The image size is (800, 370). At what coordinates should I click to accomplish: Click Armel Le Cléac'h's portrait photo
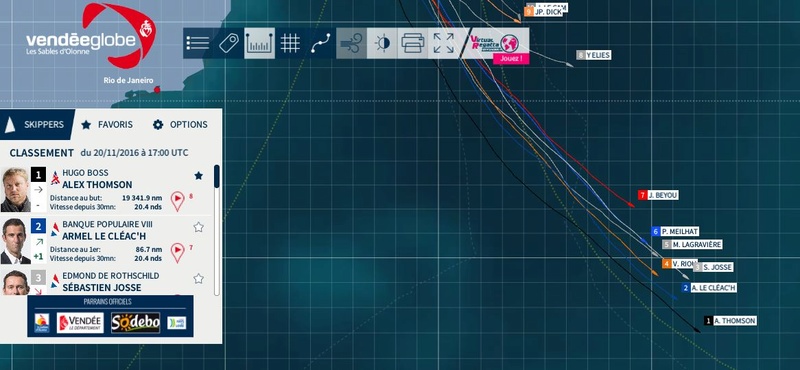click(15, 241)
